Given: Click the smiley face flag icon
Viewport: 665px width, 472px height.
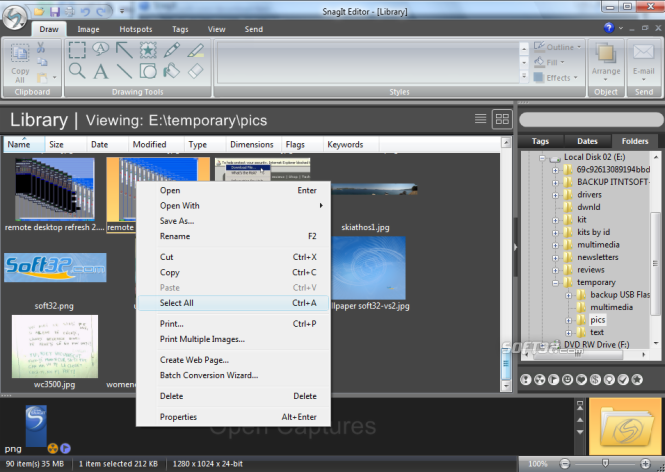Looking at the screenshot, I should 567,380.
